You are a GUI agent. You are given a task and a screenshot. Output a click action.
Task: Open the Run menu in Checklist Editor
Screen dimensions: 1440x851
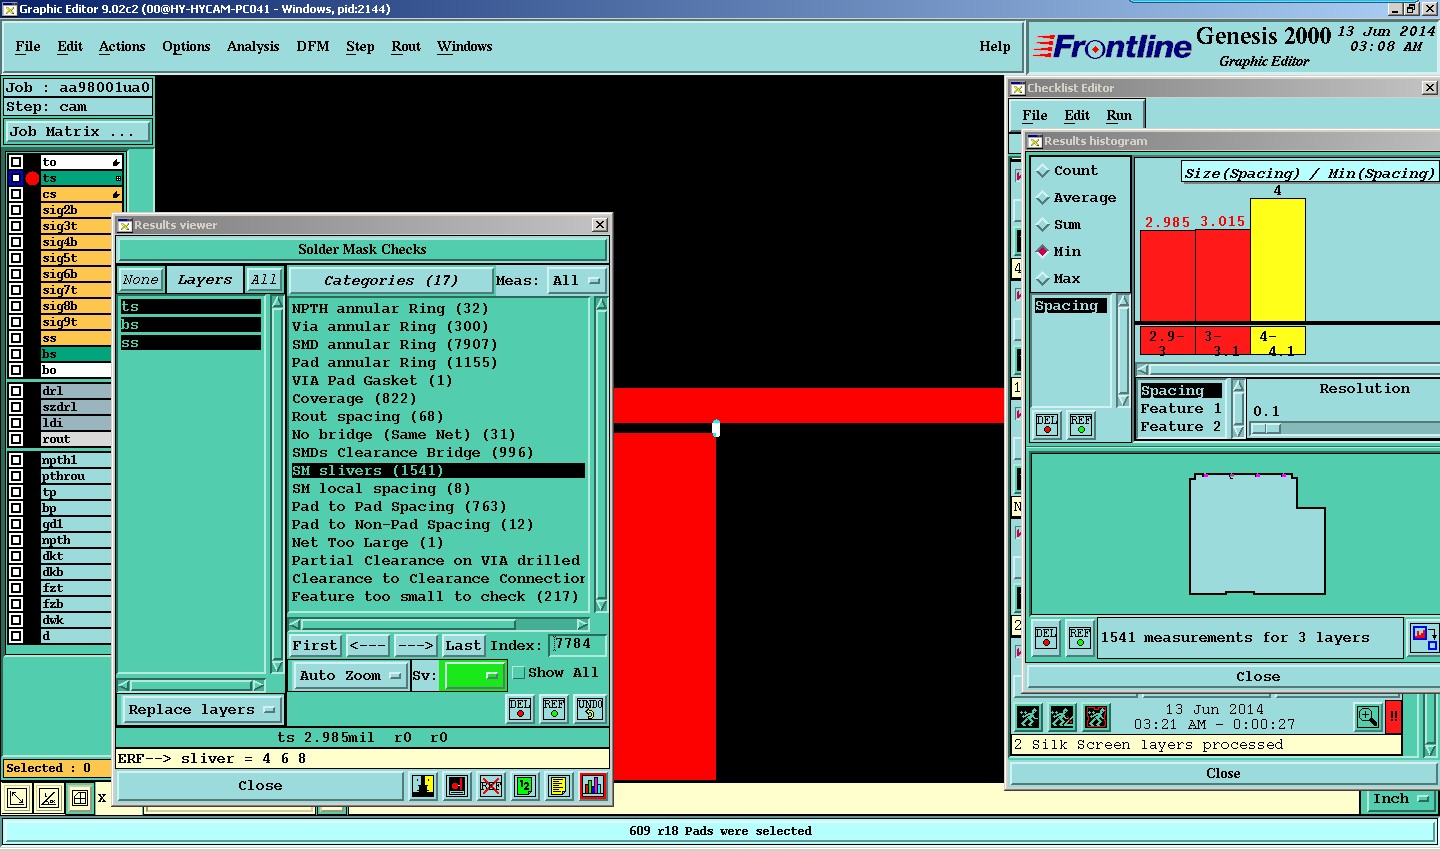click(x=1119, y=116)
